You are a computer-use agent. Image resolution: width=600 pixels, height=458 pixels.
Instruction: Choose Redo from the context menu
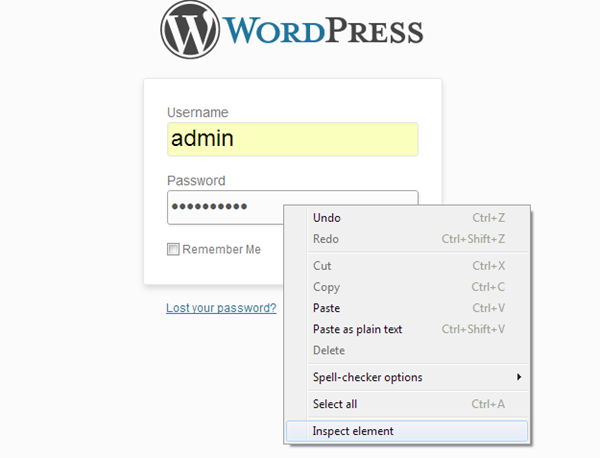(x=407, y=239)
